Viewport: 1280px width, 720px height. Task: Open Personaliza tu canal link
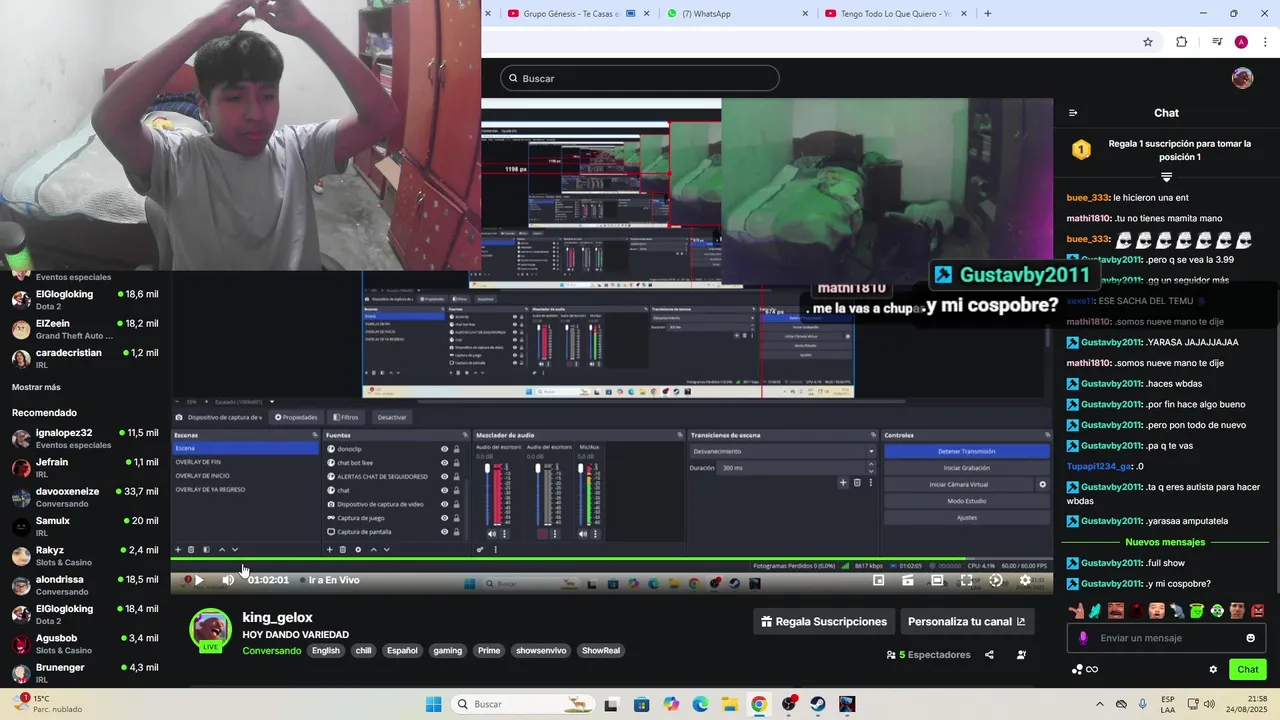(x=966, y=622)
